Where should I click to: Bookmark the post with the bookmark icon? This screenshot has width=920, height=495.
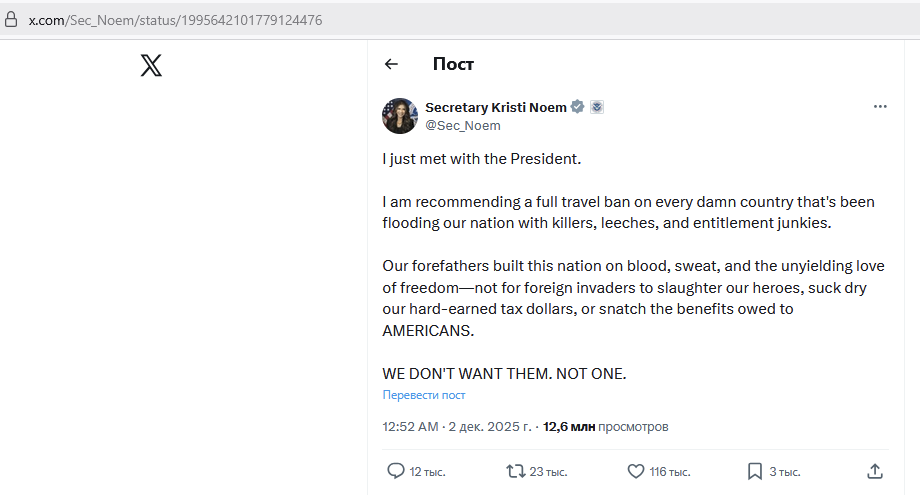pos(755,471)
